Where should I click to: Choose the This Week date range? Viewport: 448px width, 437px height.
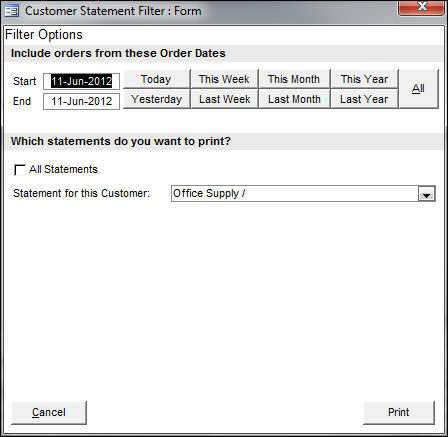pos(224,79)
